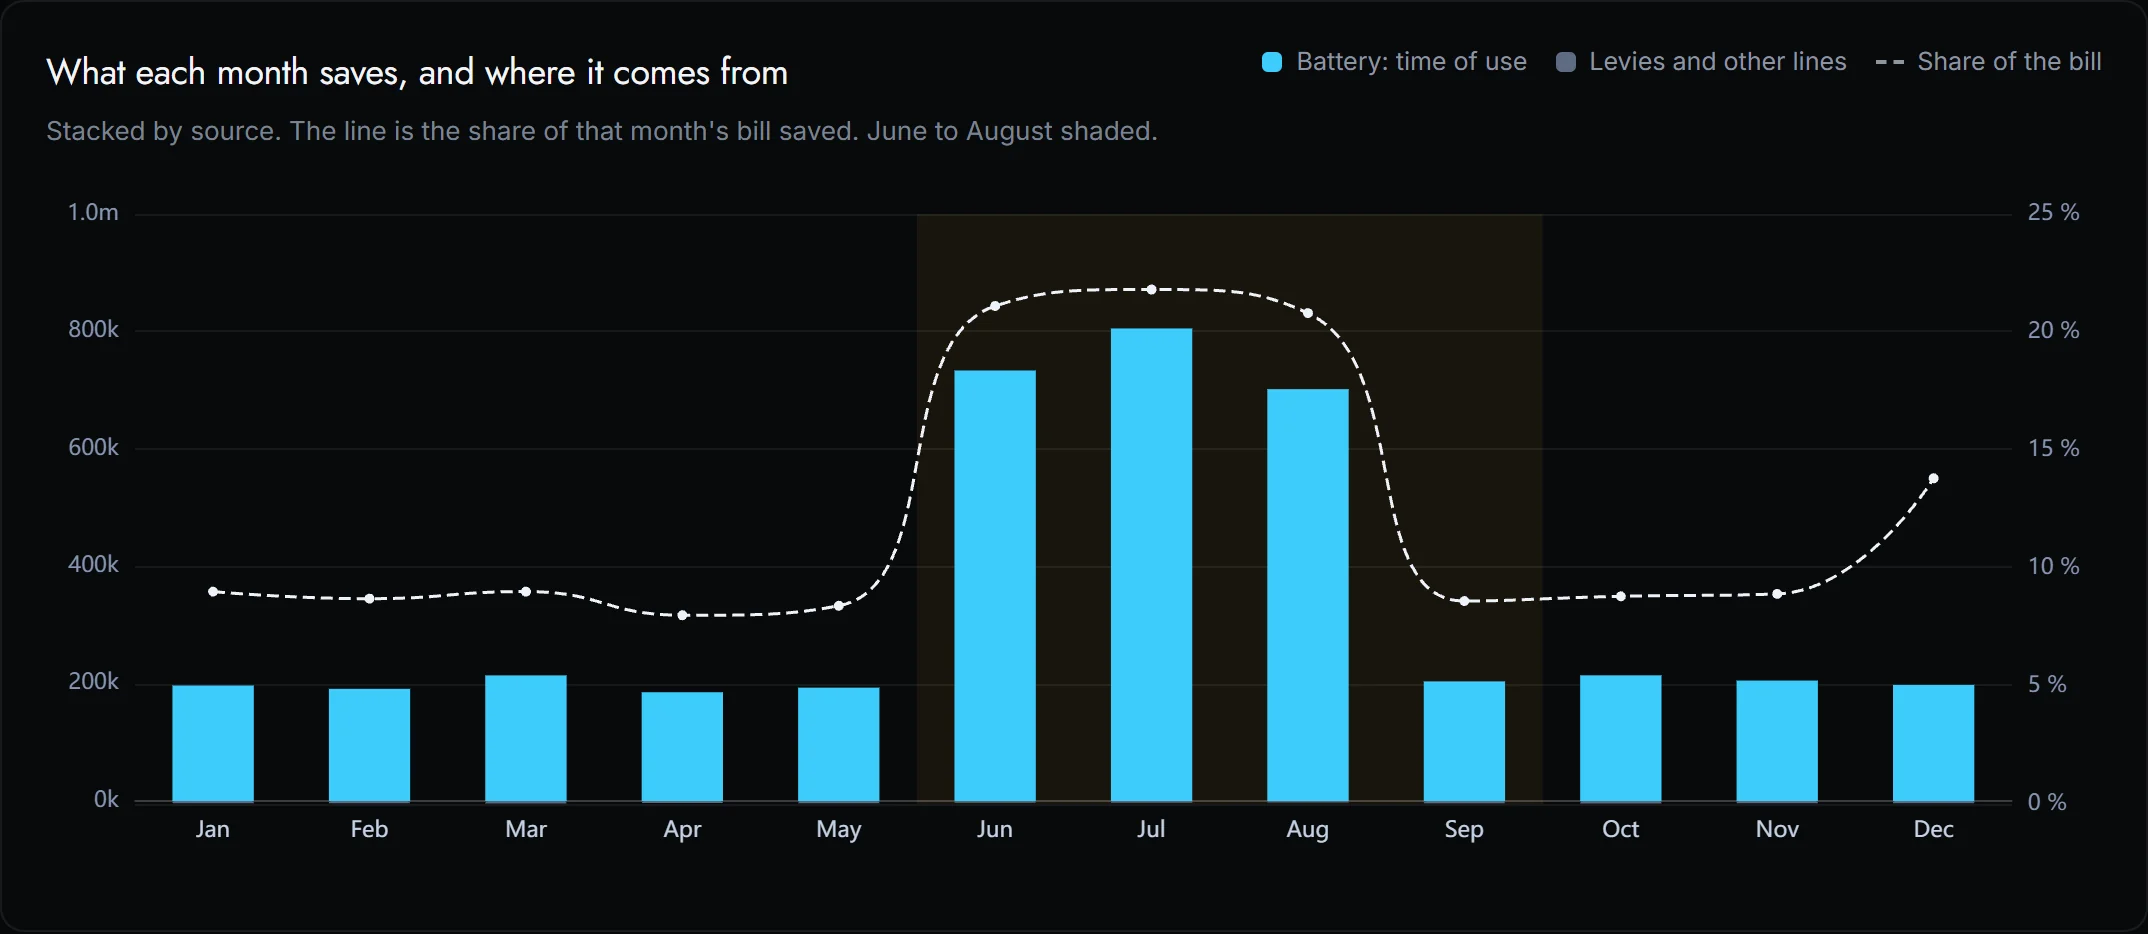Select the July savings bar

1151,565
